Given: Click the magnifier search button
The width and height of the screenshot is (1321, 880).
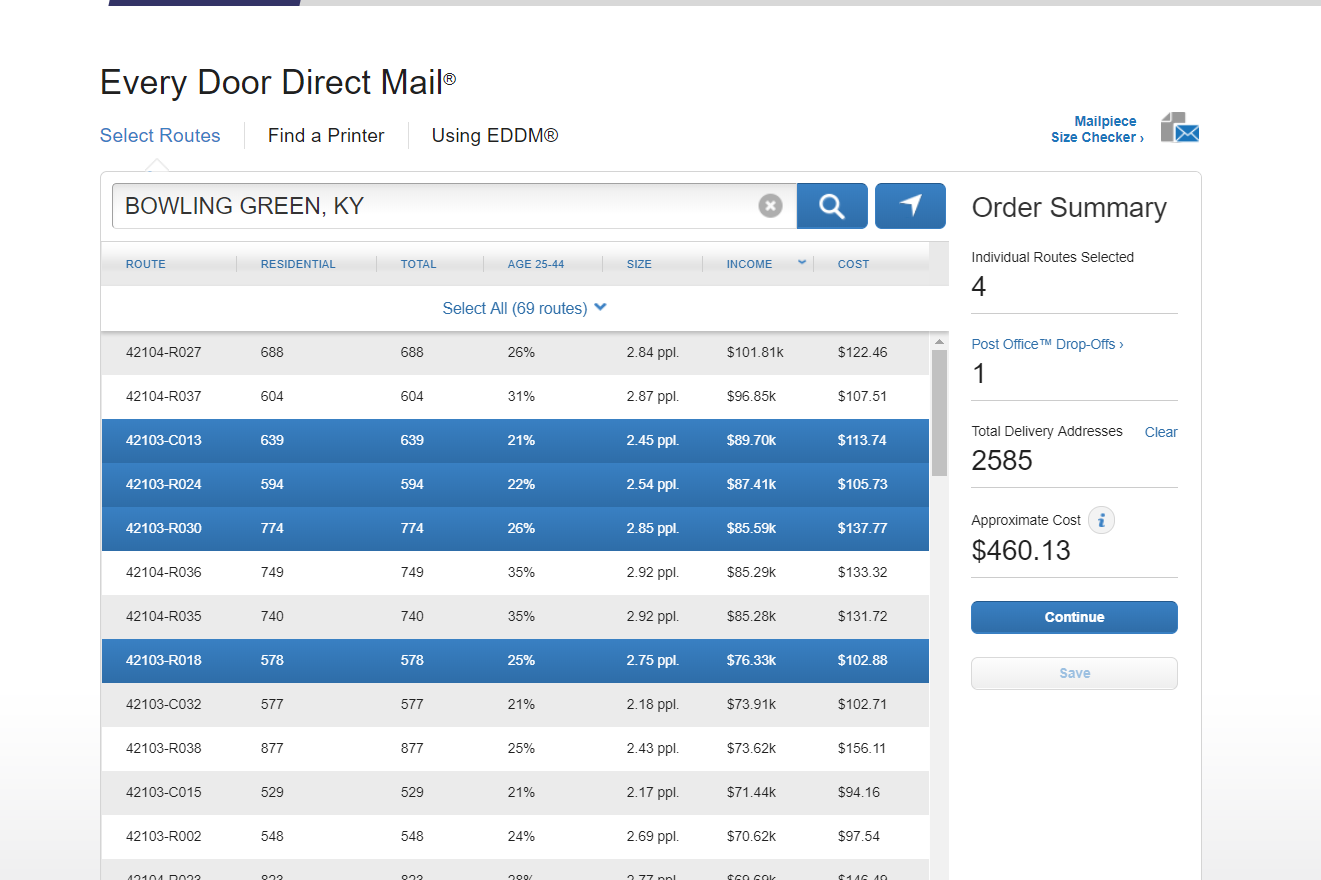Looking at the screenshot, I should pos(832,206).
